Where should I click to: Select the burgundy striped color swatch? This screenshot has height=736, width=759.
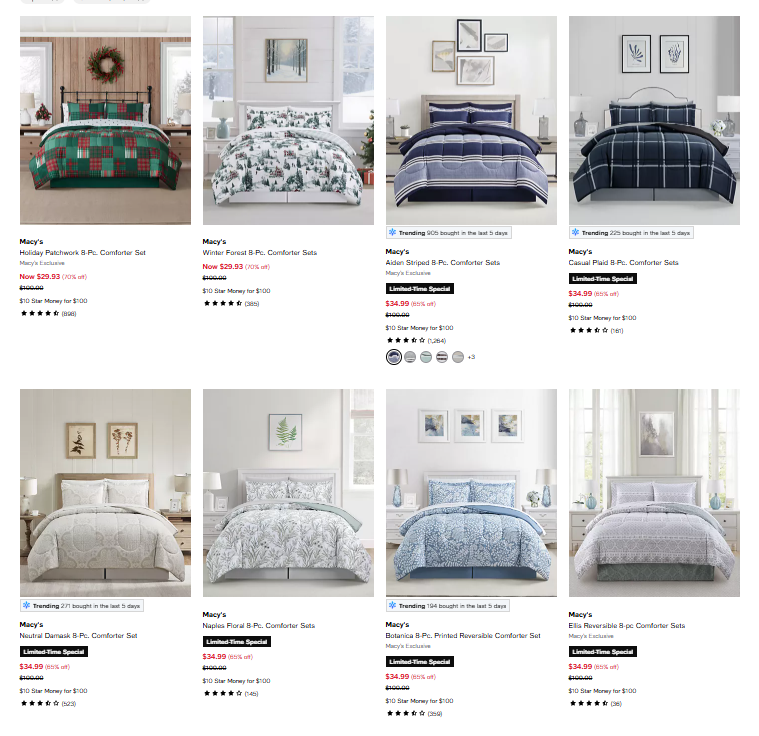(x=442, y=357)
